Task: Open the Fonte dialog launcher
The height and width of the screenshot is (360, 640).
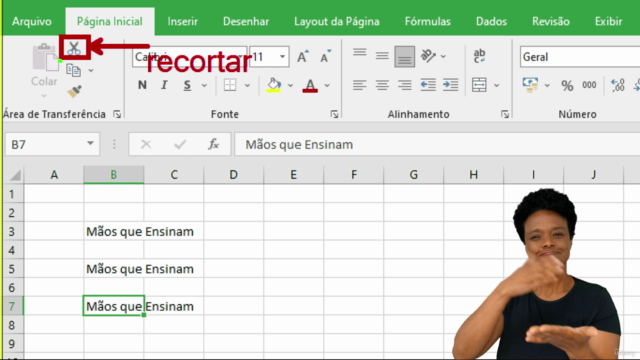Action: click(x=335, y=114)
